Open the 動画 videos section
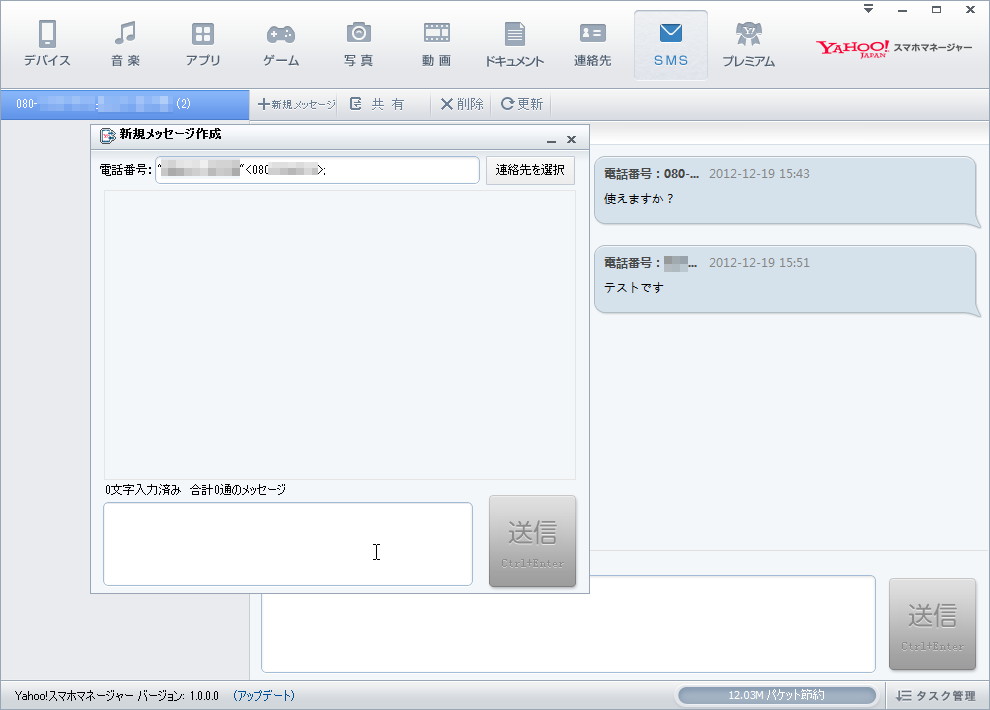 [436, 44]
